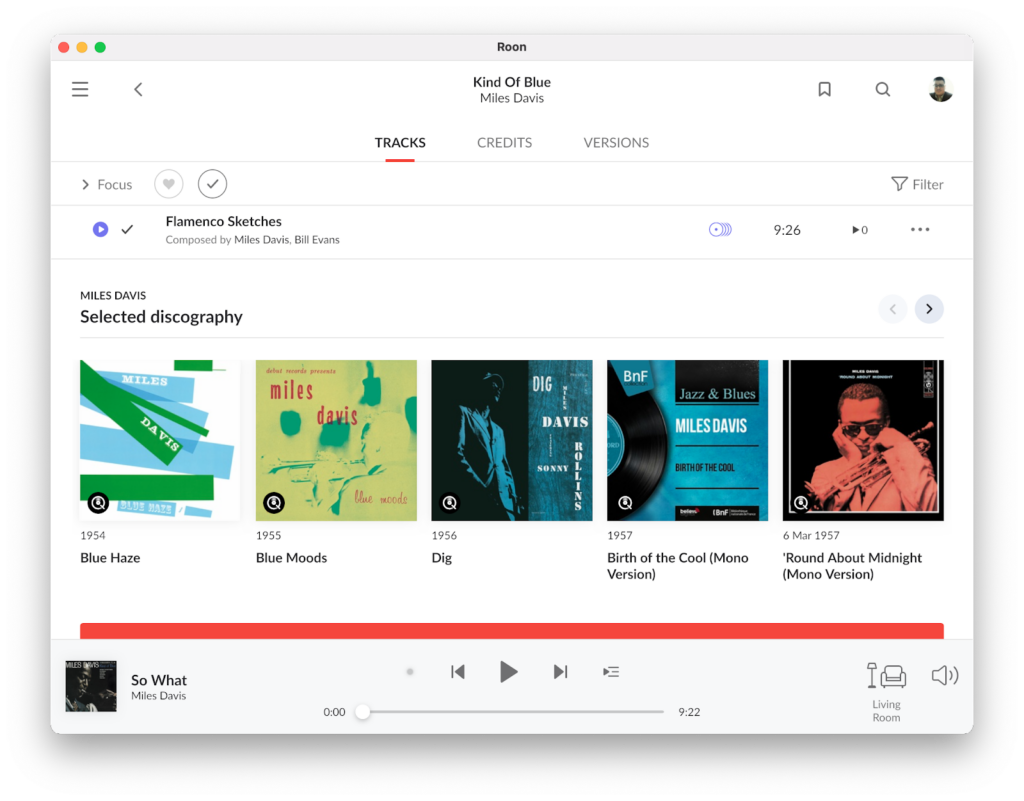Open the play queue icon

611,672
